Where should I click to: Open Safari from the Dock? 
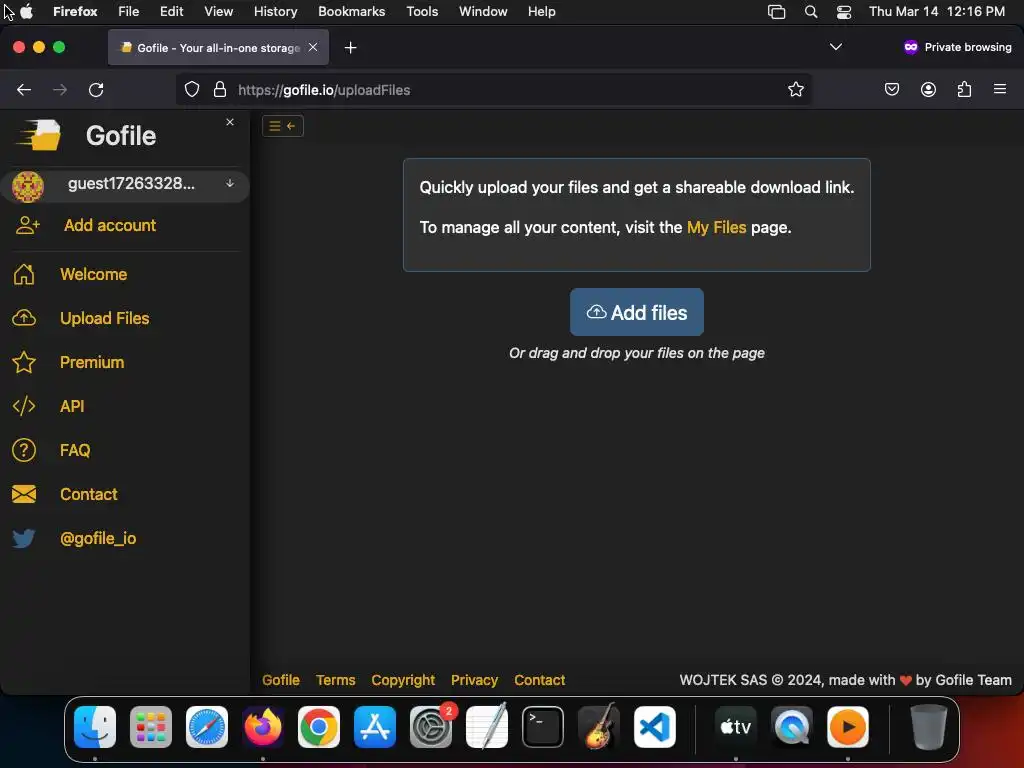click(207, 727)
